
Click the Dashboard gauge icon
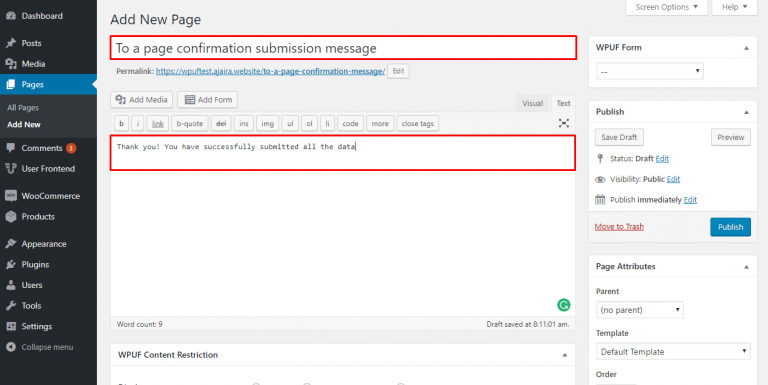(11, 16)
